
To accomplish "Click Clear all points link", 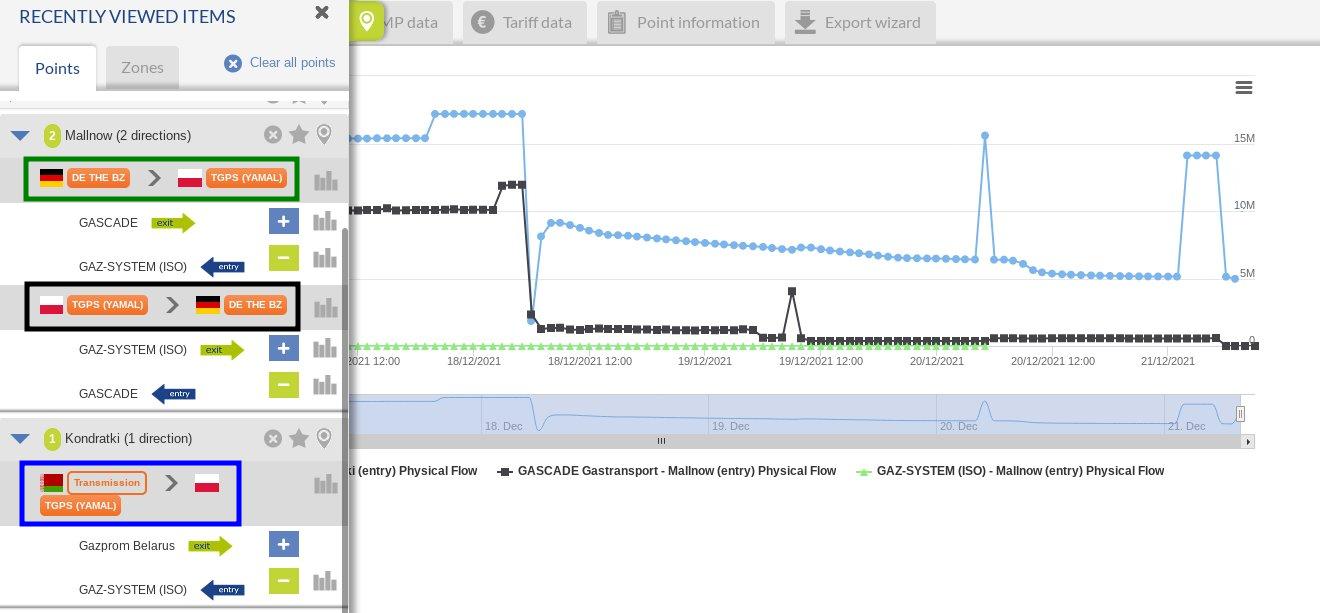I will click(280, 63).
